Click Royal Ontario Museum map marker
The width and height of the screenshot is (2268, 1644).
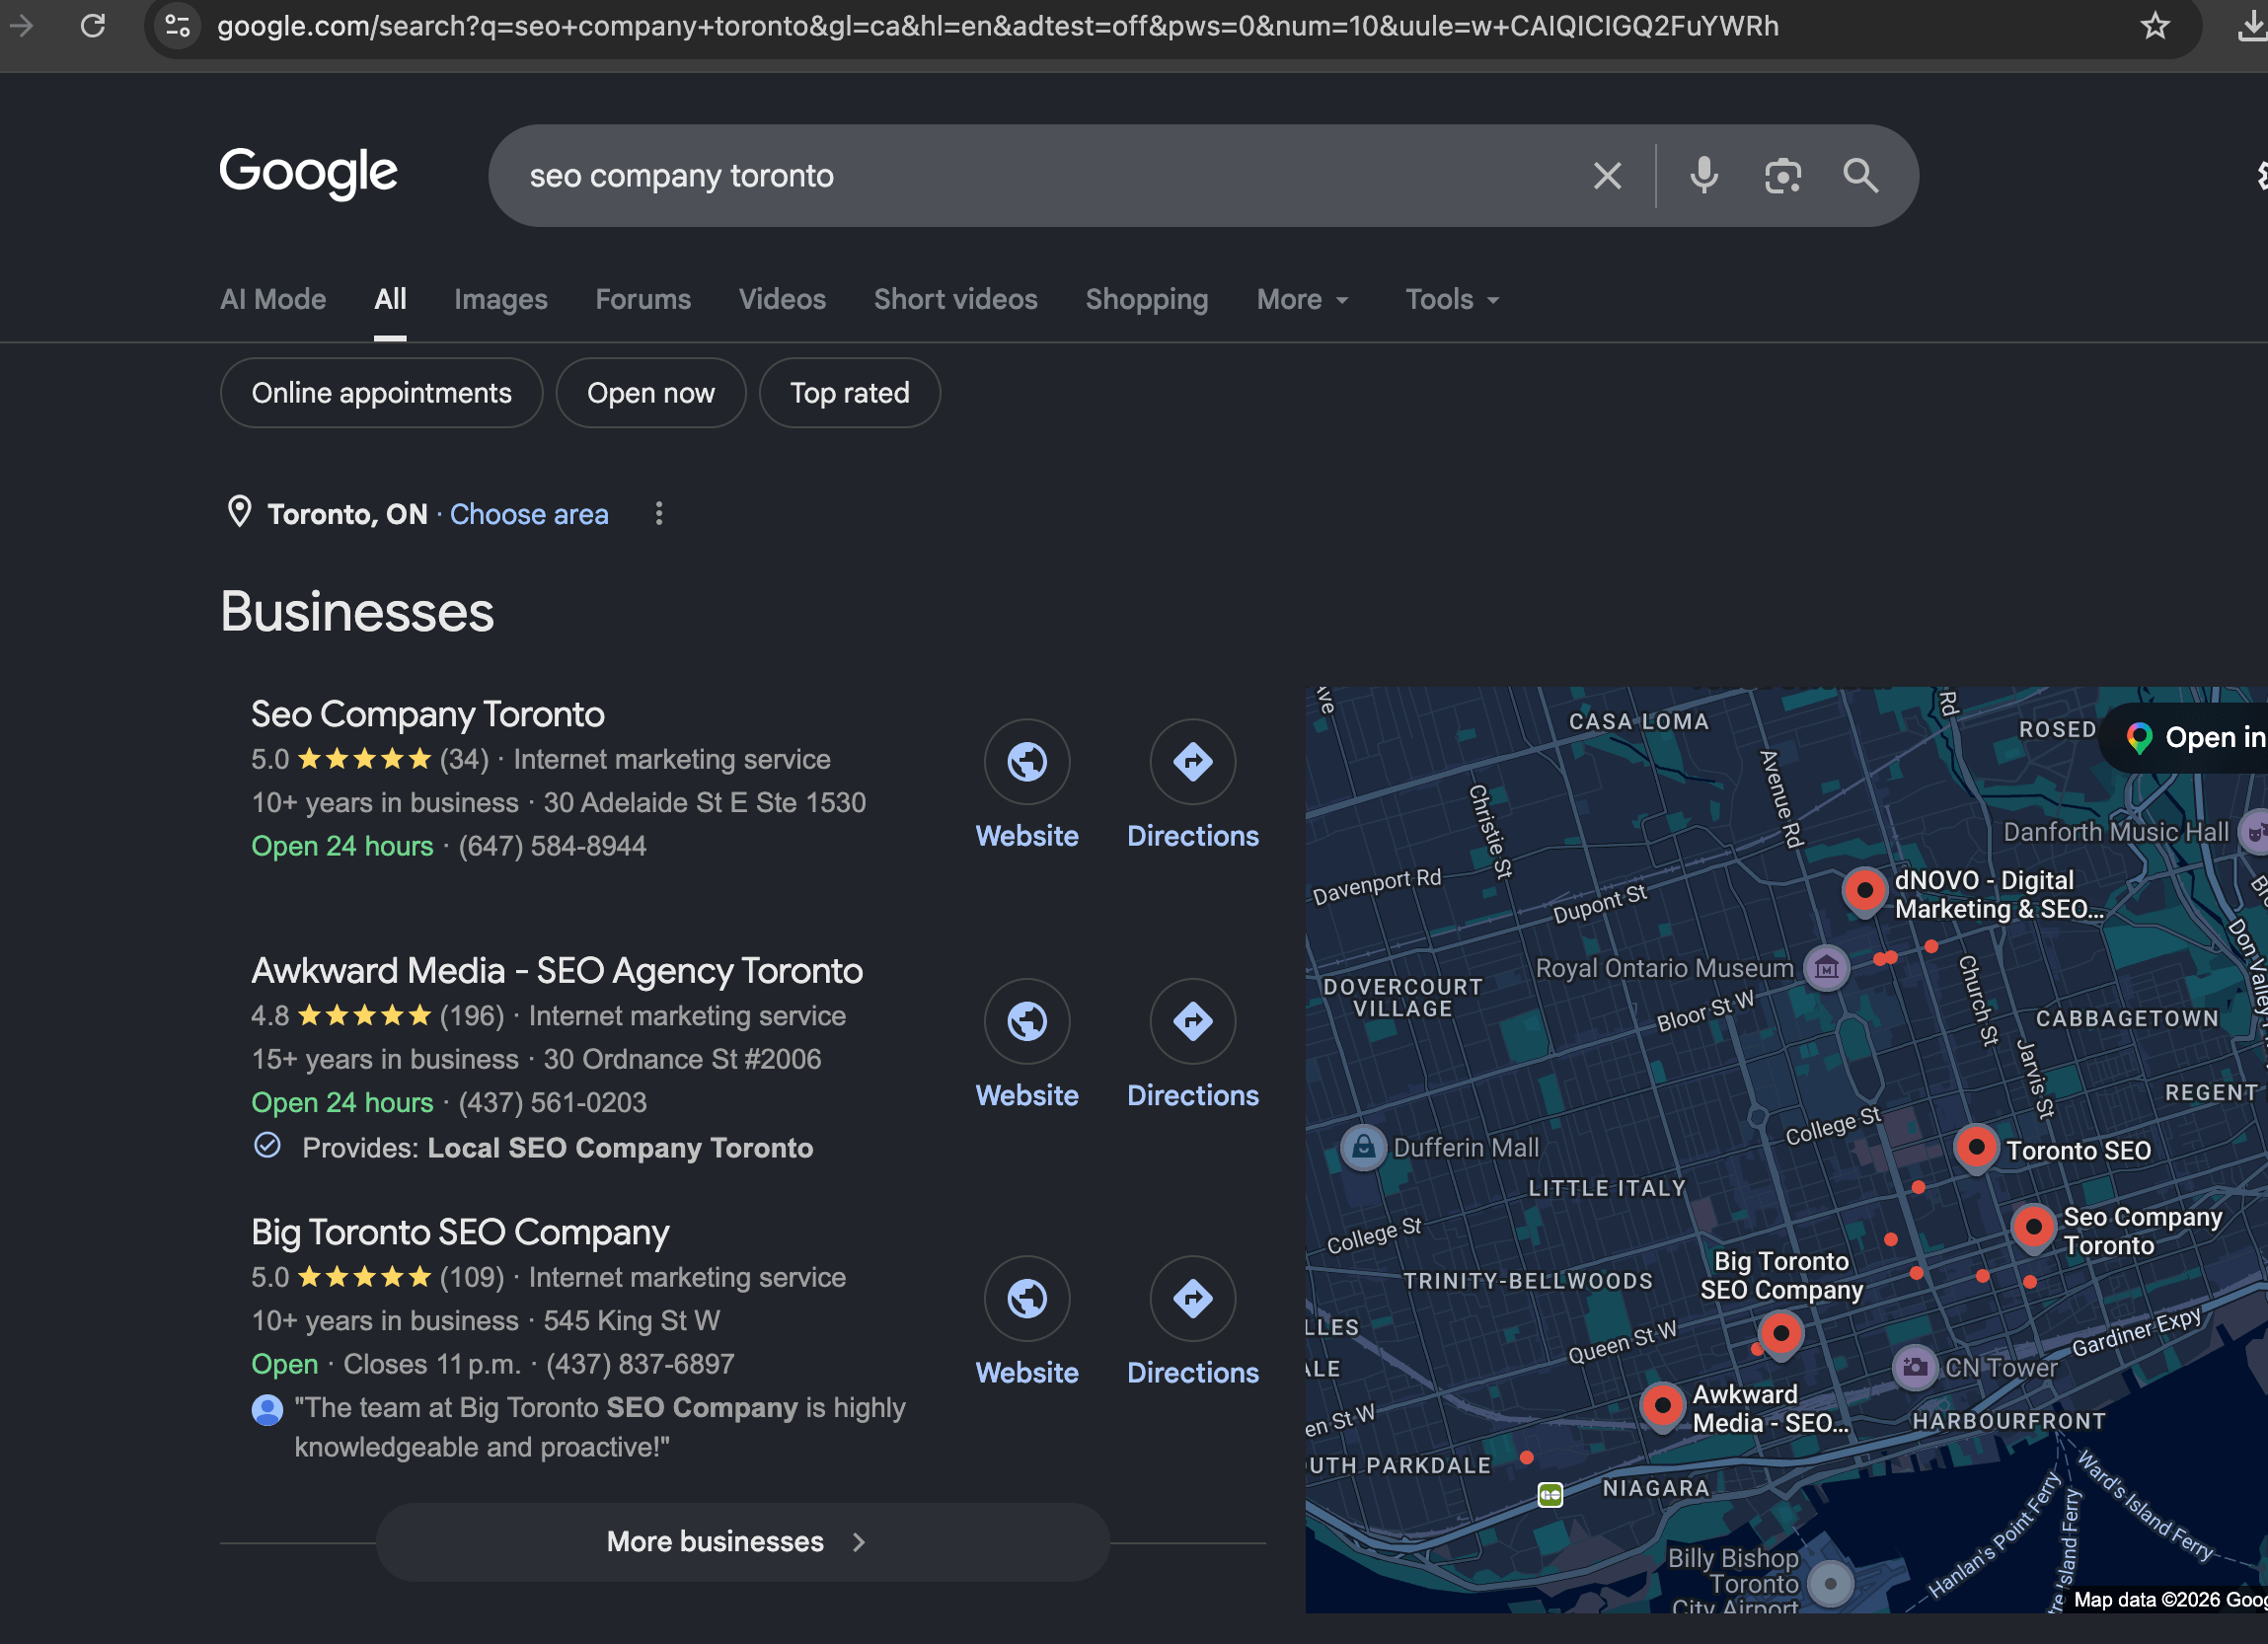click(1826, 968)
